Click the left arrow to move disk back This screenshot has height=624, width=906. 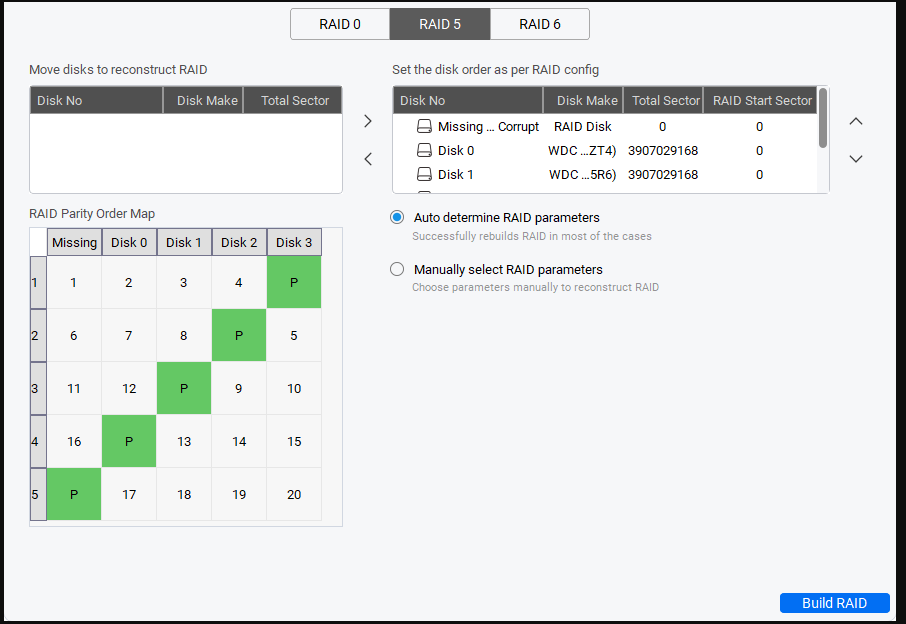tap(367, 159)
